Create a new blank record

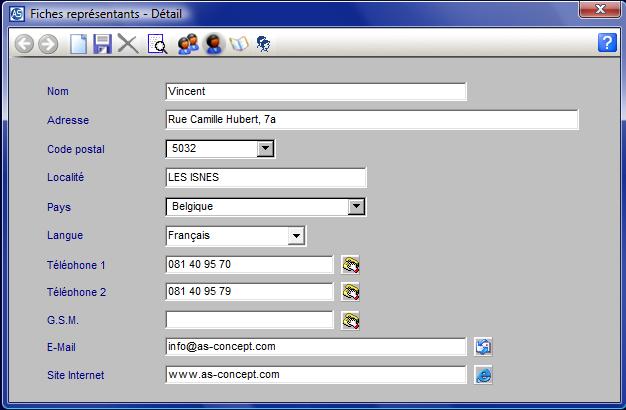coord(78,44)
